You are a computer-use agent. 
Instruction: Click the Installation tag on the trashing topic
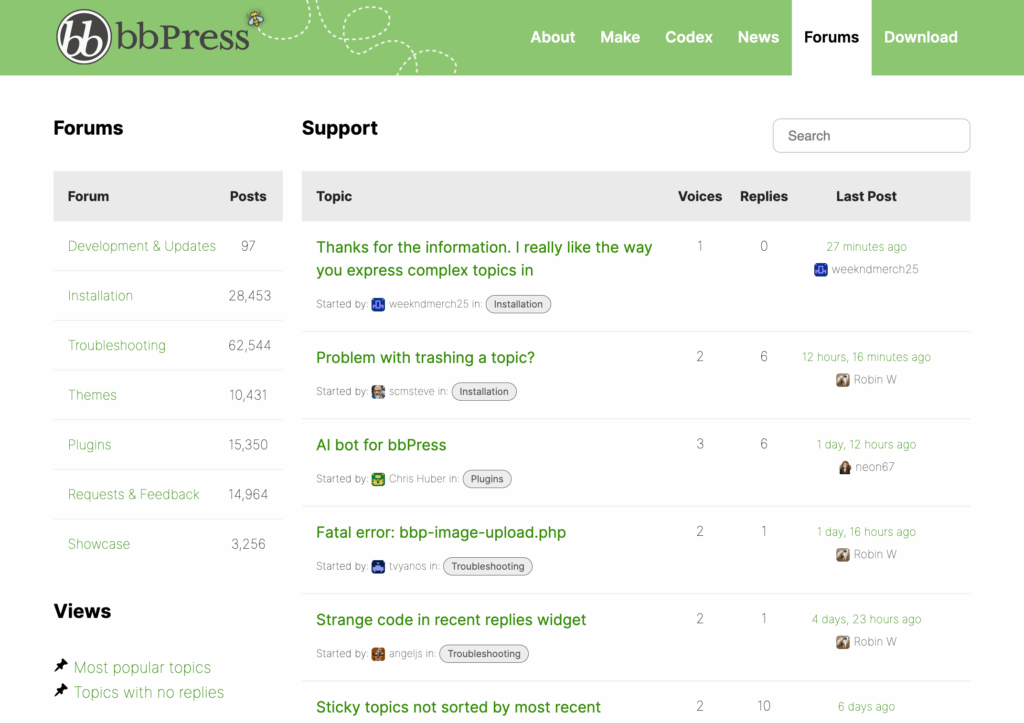(x=484, y=391)
